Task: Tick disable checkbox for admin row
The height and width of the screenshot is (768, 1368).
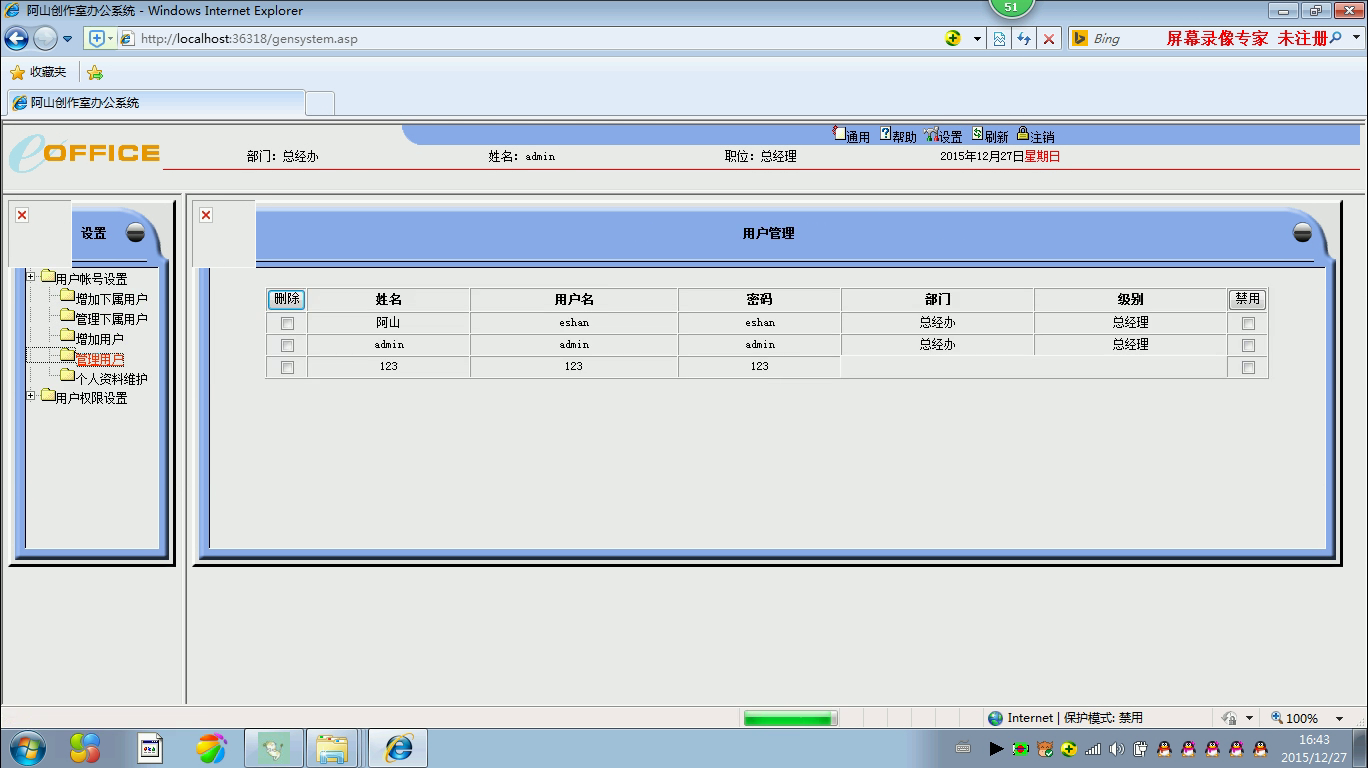Action: (1248, 345)
